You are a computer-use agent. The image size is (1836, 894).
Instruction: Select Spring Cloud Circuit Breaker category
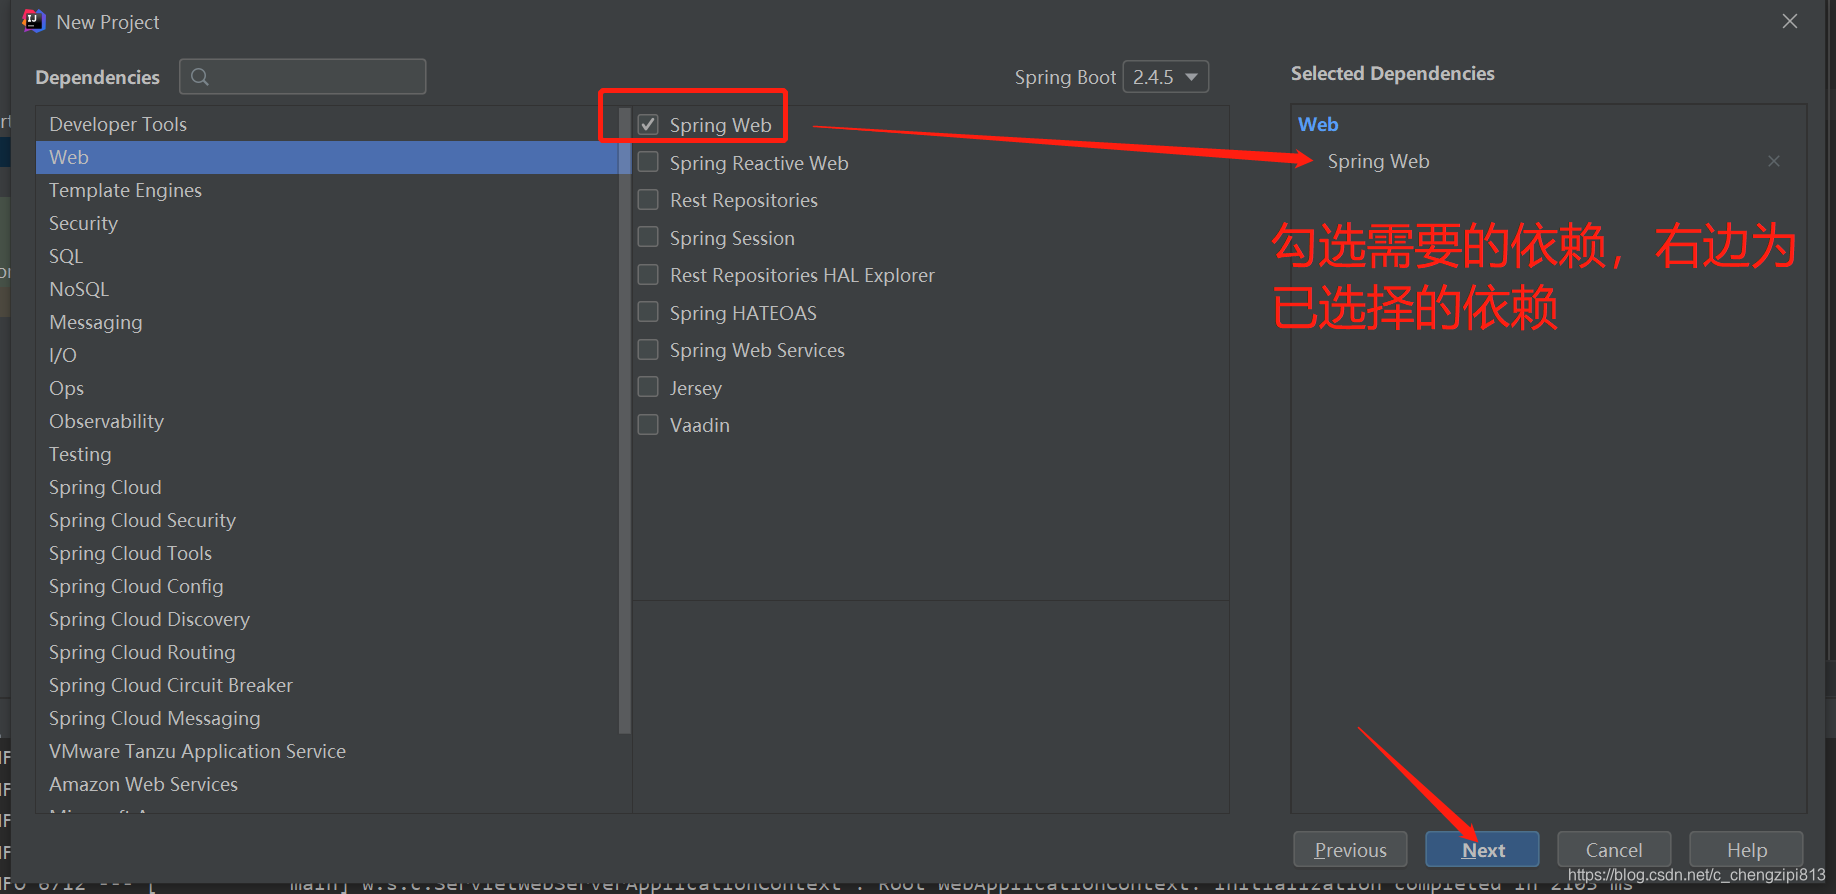327,685
